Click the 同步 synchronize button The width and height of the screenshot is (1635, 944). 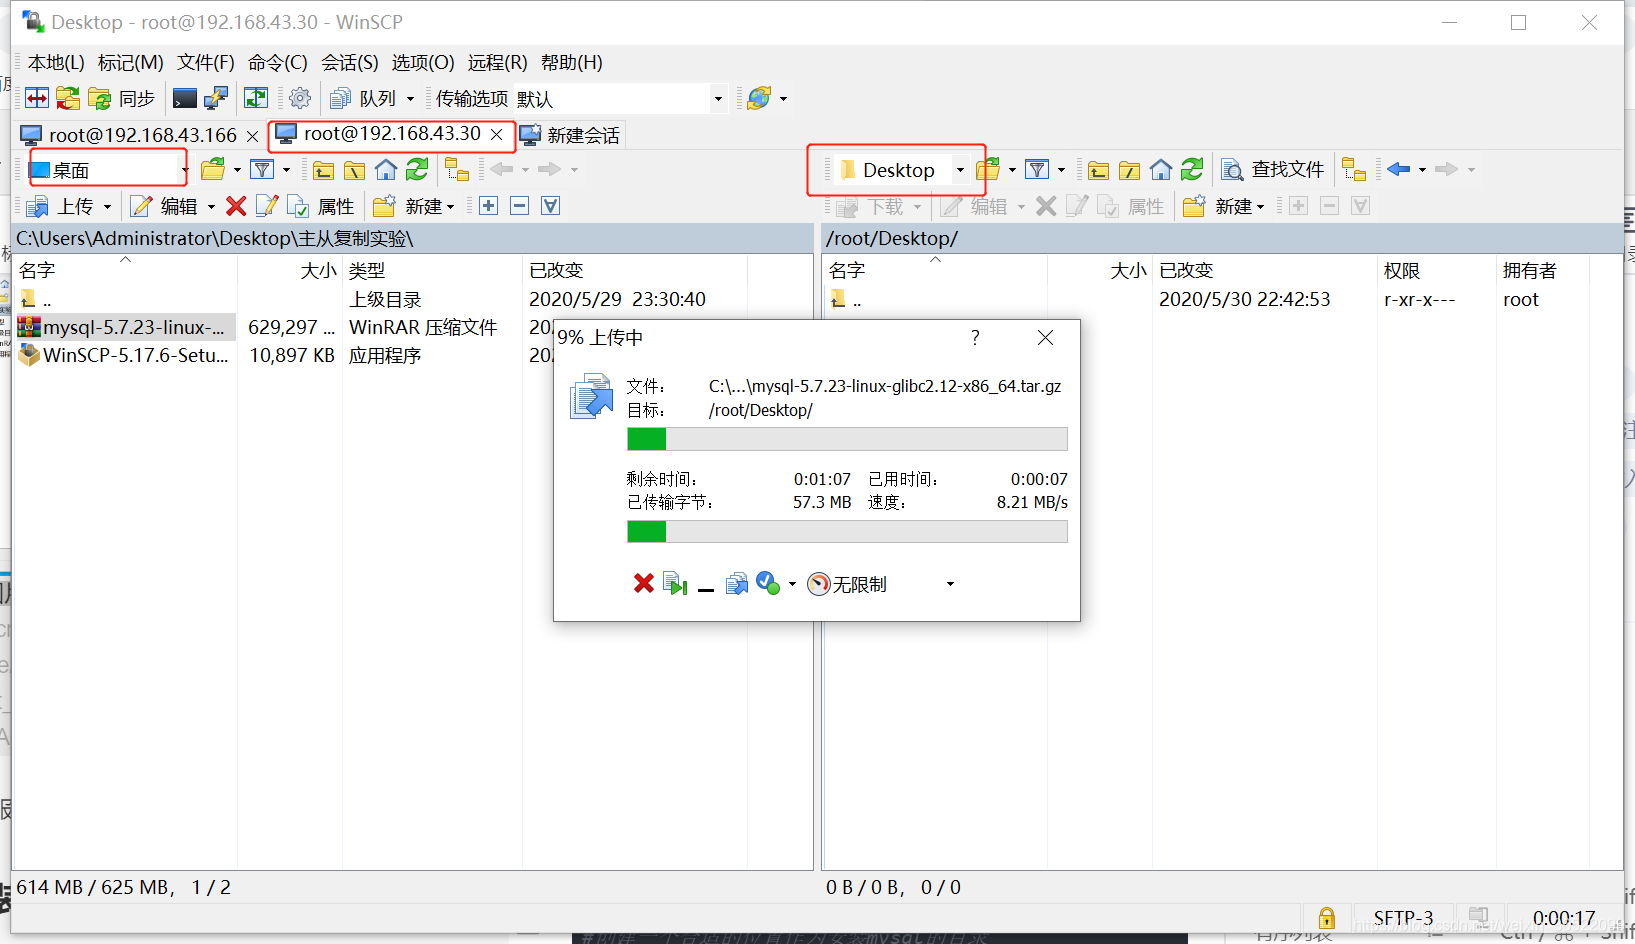(122, 98)
